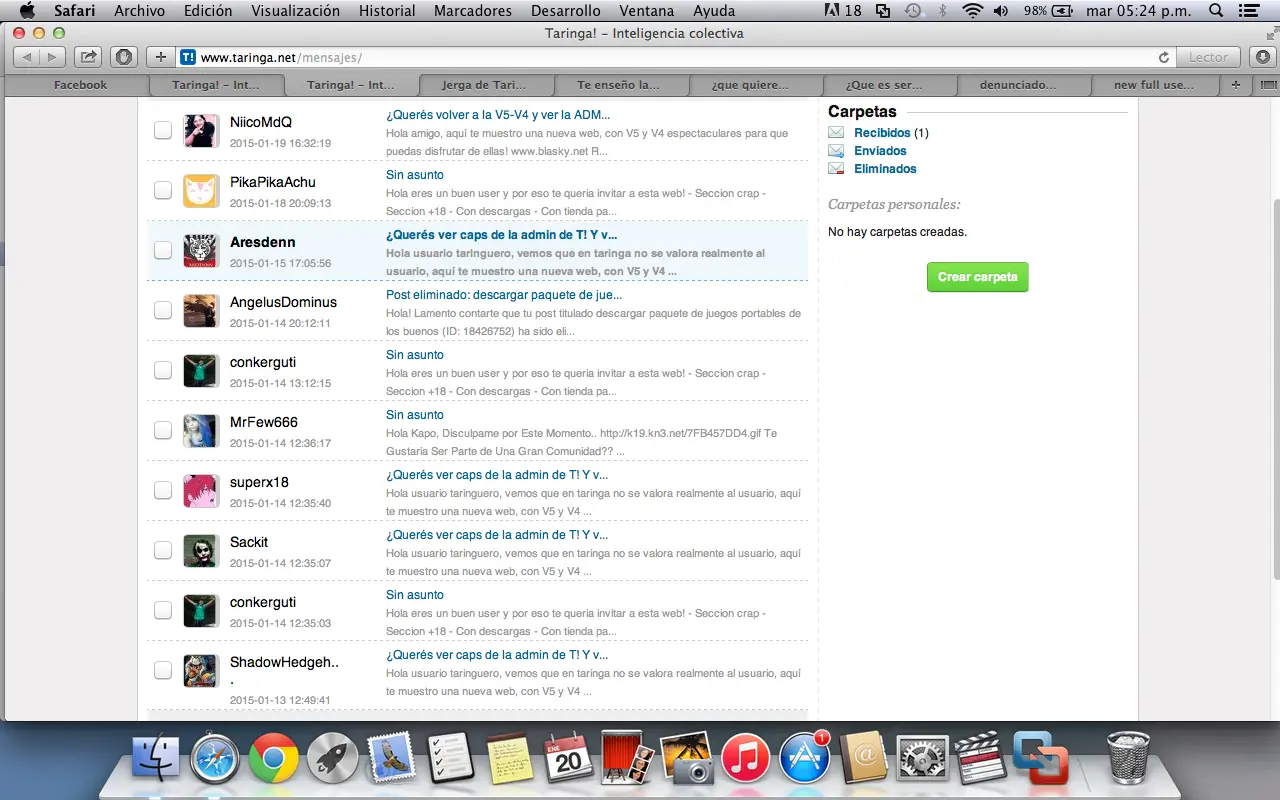
Task: Check the box for Aresdenn's message
Action: click(x=163, y=250)
